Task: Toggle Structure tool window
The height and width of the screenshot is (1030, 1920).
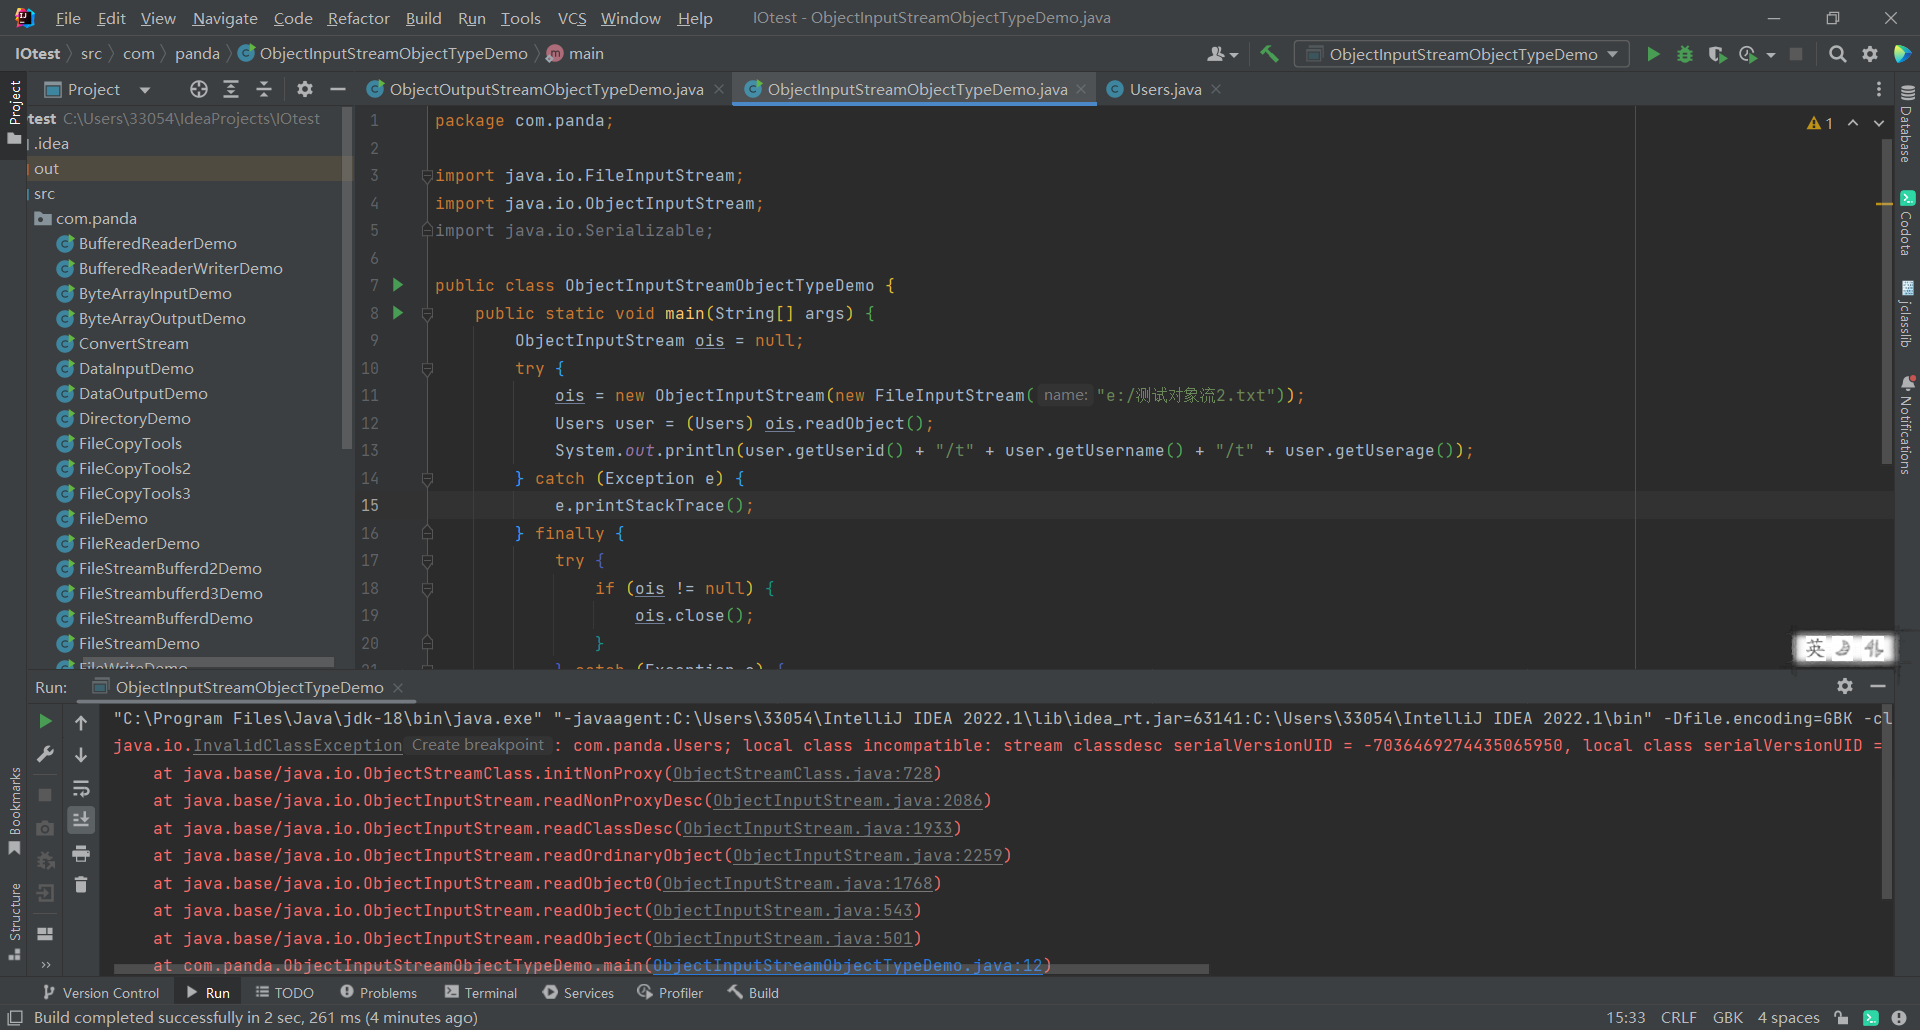Action: coord(14,920)
